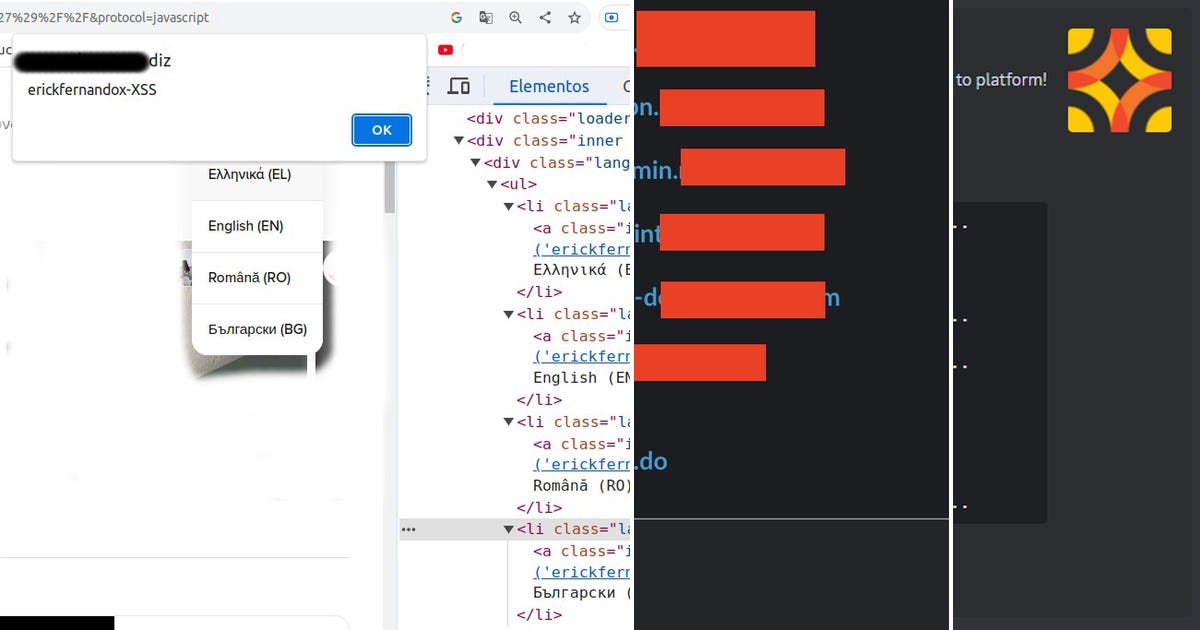The image size is (1200, 630).
Task: Click the share icon in the browser toolbar
Action: 544,17
